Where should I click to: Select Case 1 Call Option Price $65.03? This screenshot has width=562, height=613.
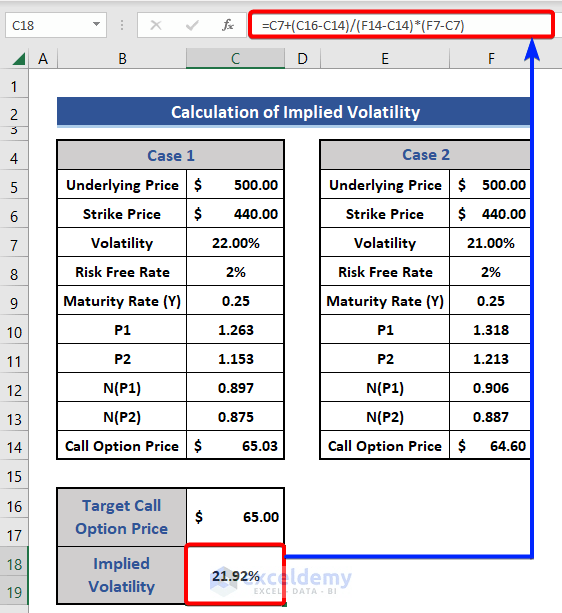click(235, 445)
